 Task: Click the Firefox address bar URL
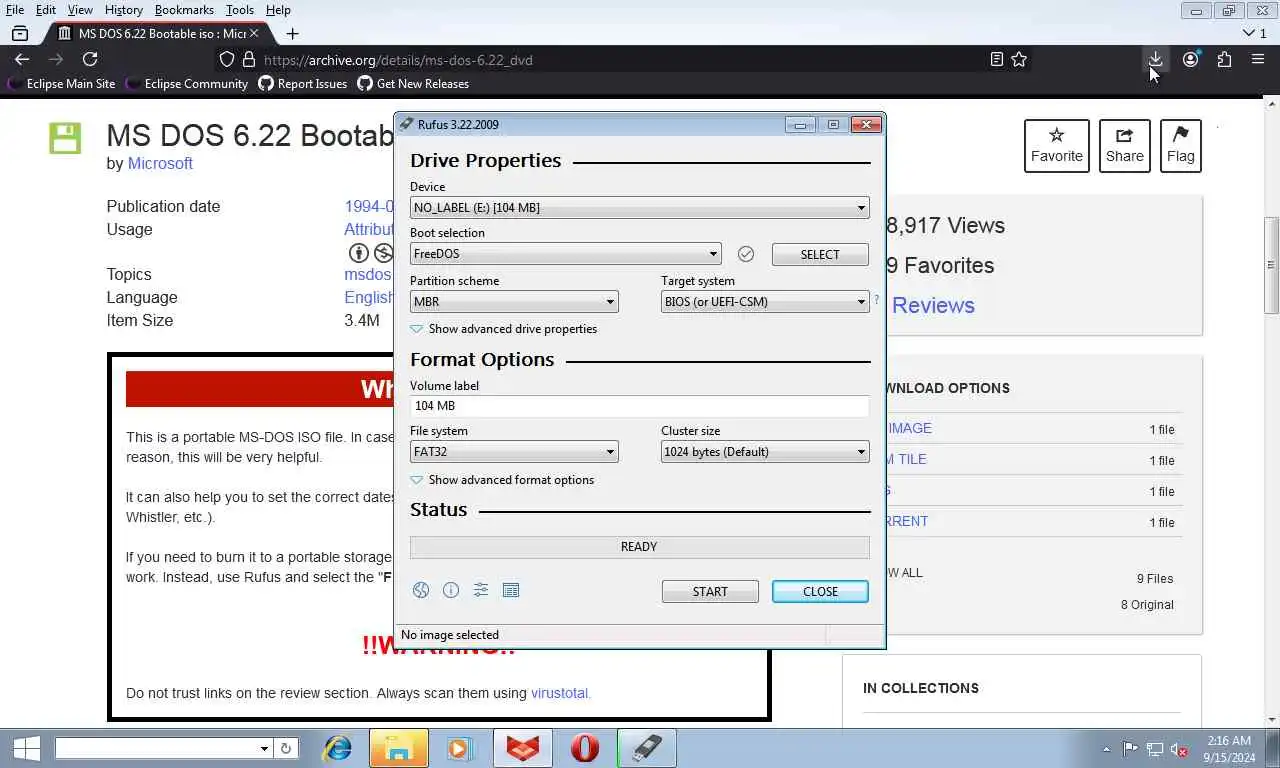point(398,60)
